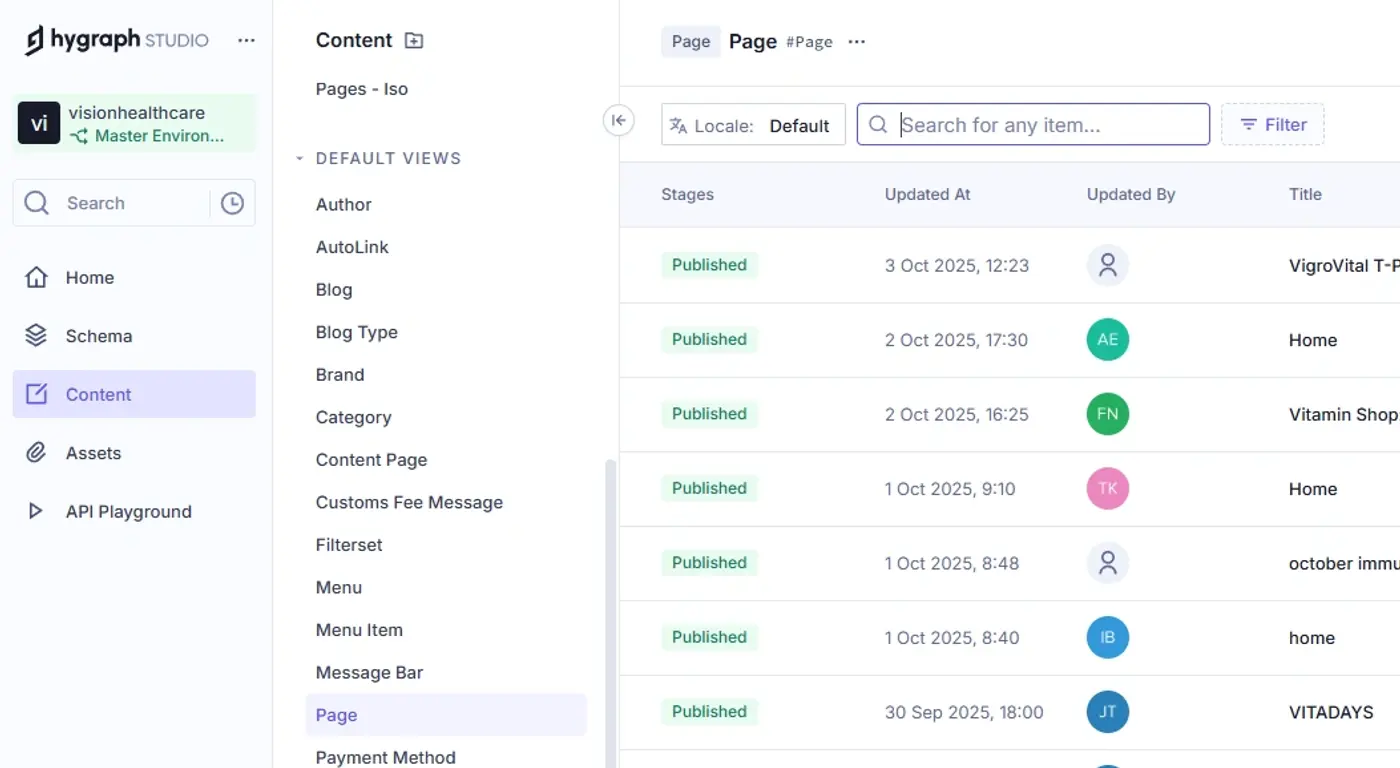Viewport: 1400px width, 768px height.
Task: Click the Updated At column header
Action: 928,194
